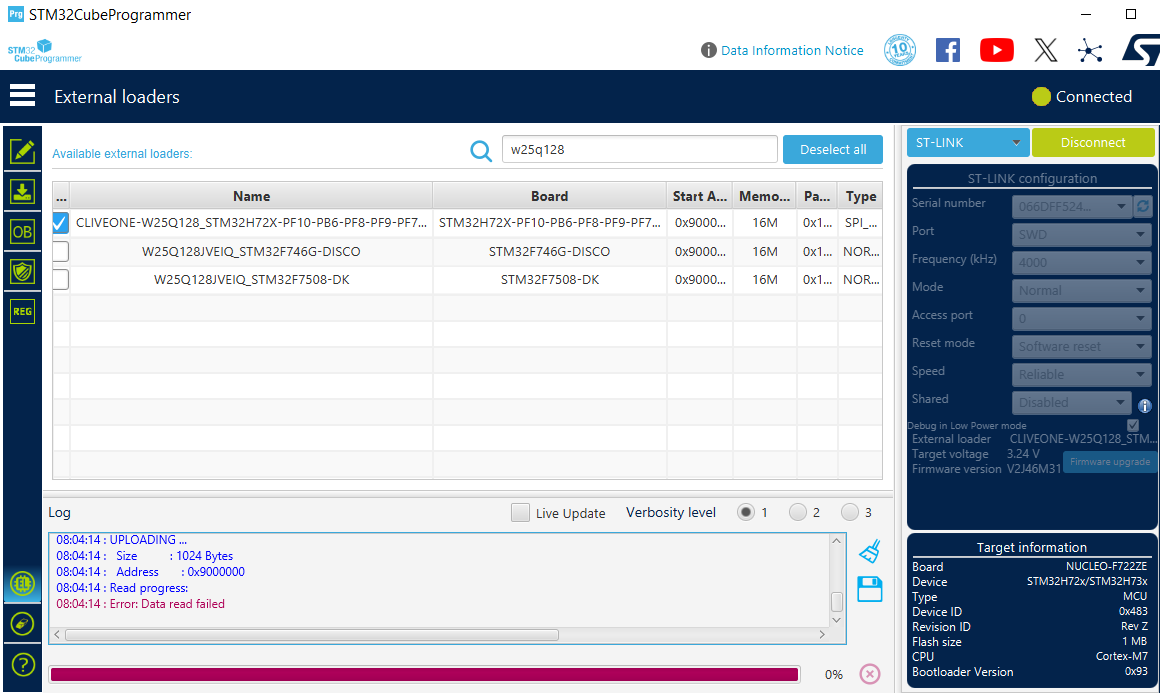Enable Live Update in the log panel
The height and width of the screenshot is (695, 1160).
tap(520, 512)
